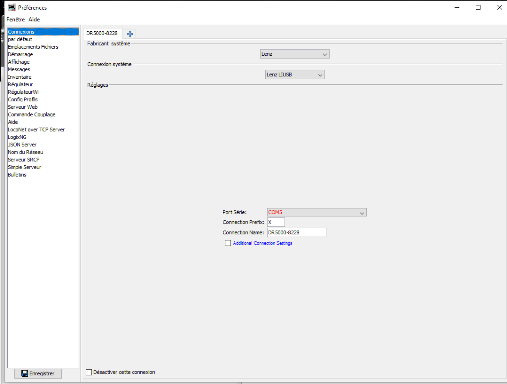Open the Port Série COM dropdown
Image resolution: width=507 pixels, height=384 pixels.
tap(317, 212)
